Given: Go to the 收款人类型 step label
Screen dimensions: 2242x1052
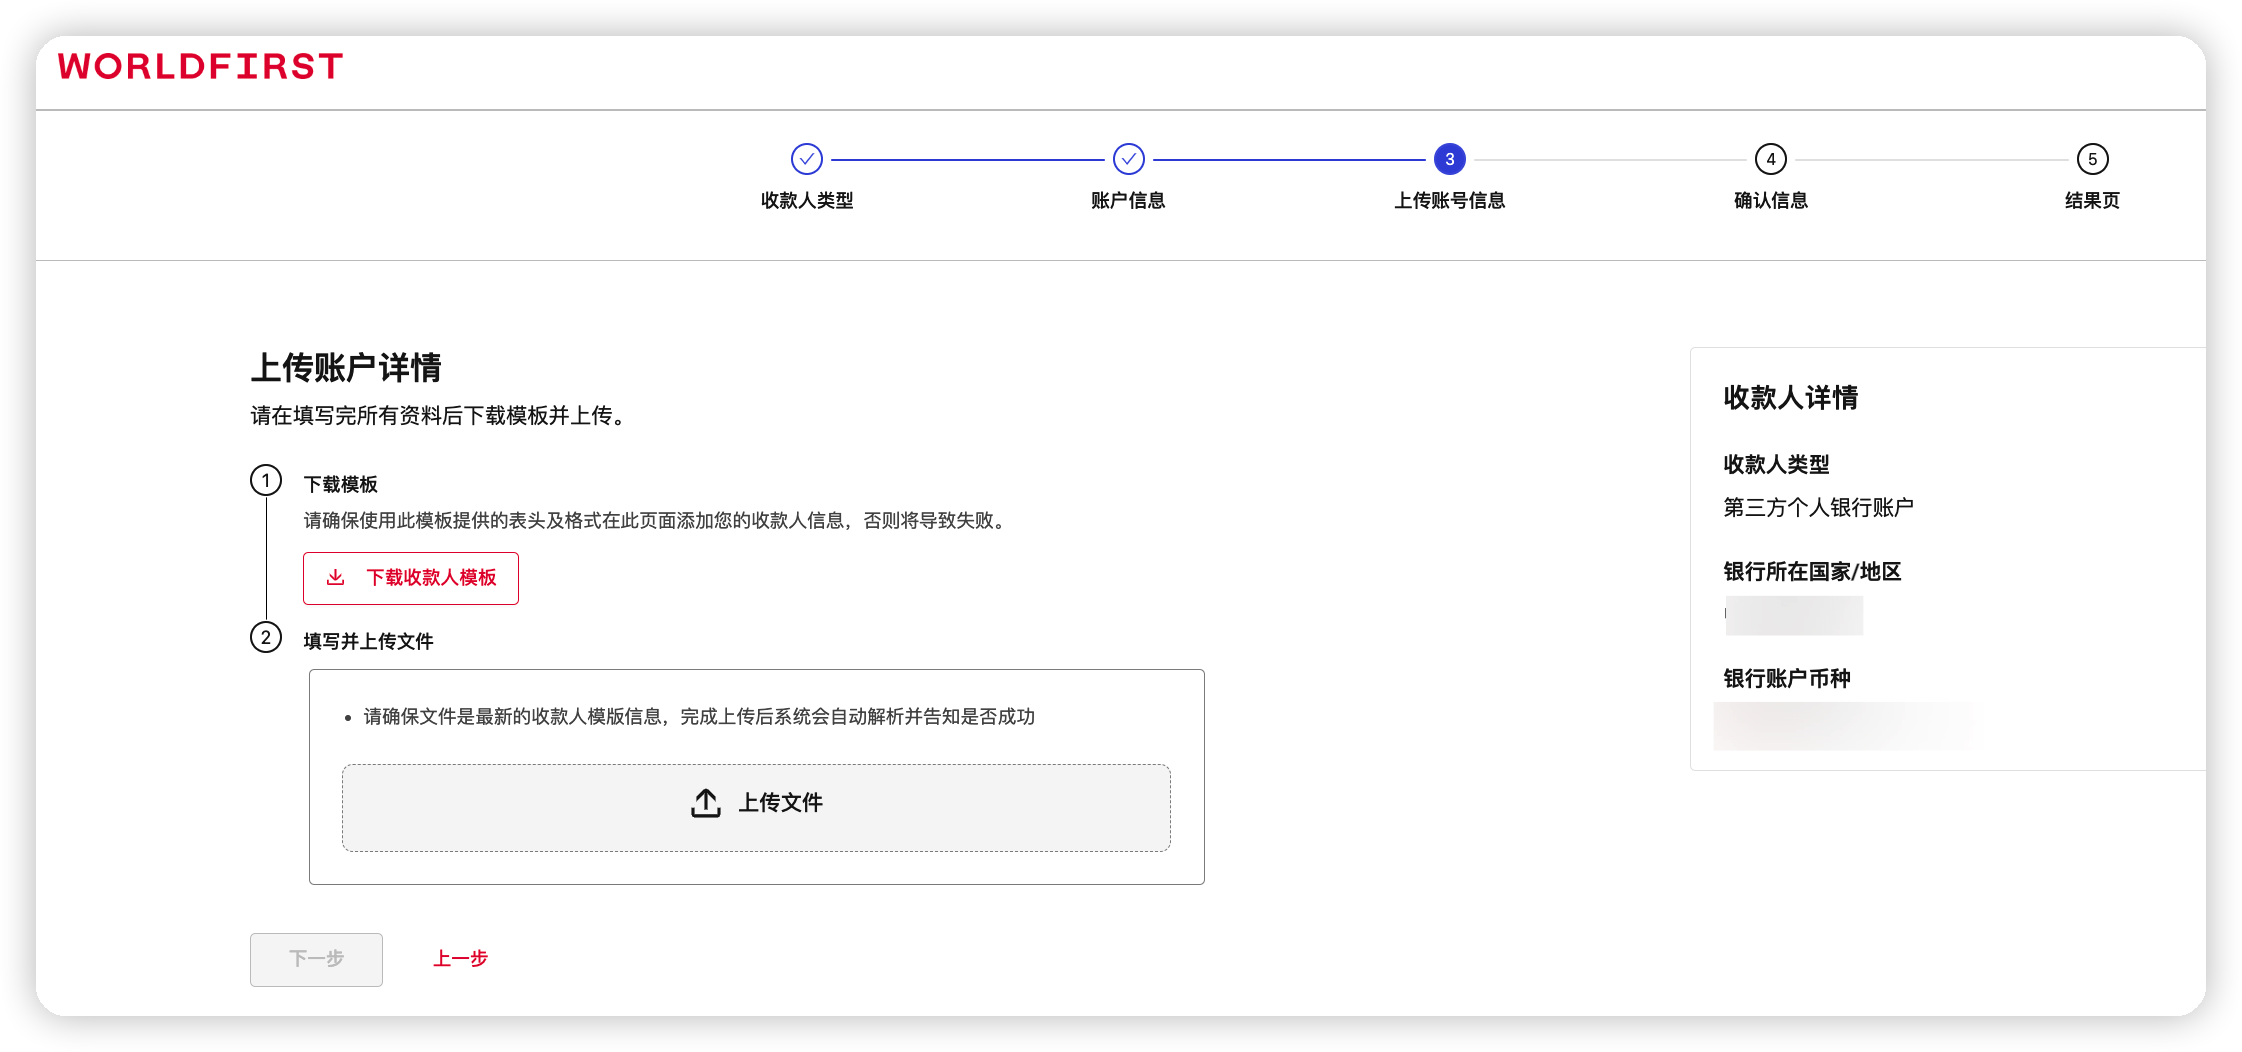Looking at the screenshot, I should point(806,201).
